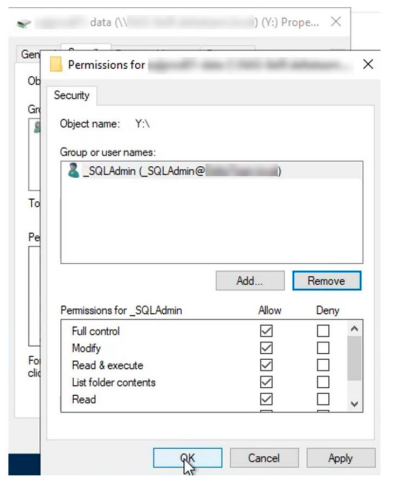Click the Read & execute permission label
Viewport: 396px width, 489px height.
(107, 365)
